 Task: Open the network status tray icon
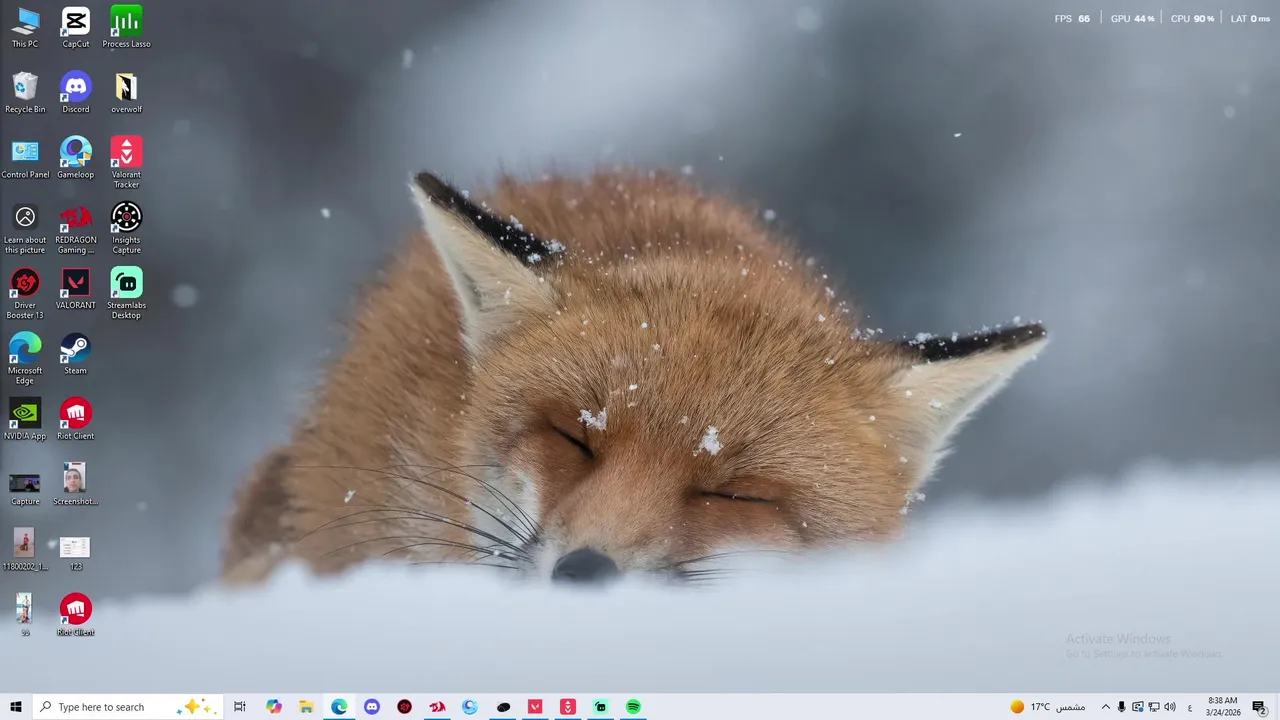pyautogui.click(x=1154, y=707)
